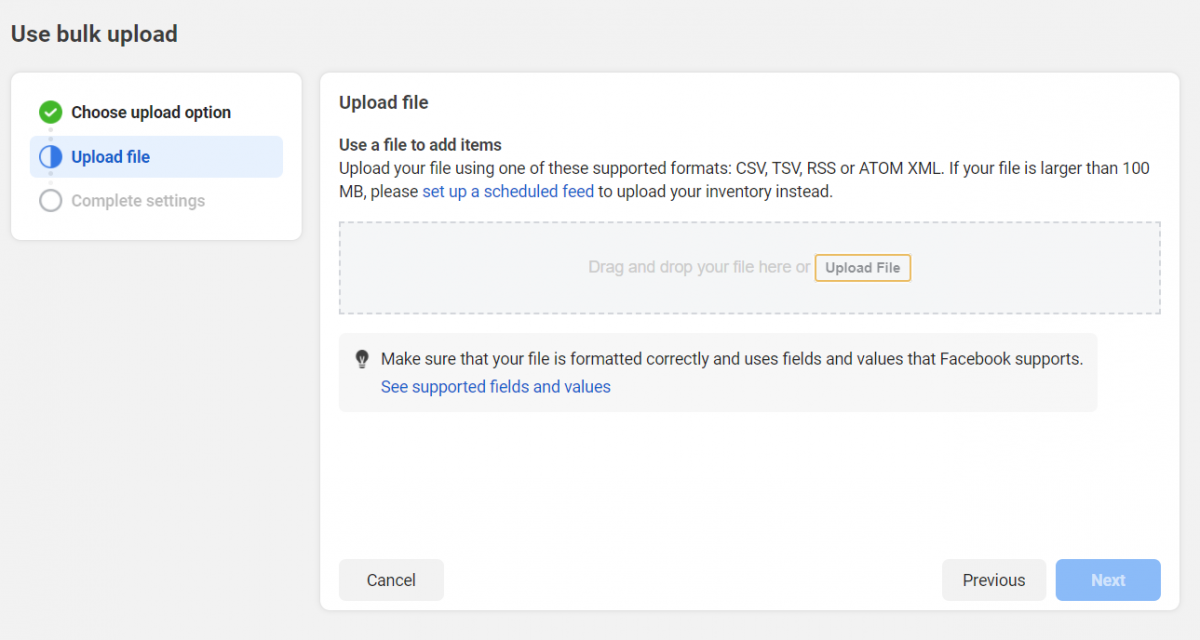1200x640 pixels.
Task: Proceed with the Next button
Action: tap(1107, 580)
